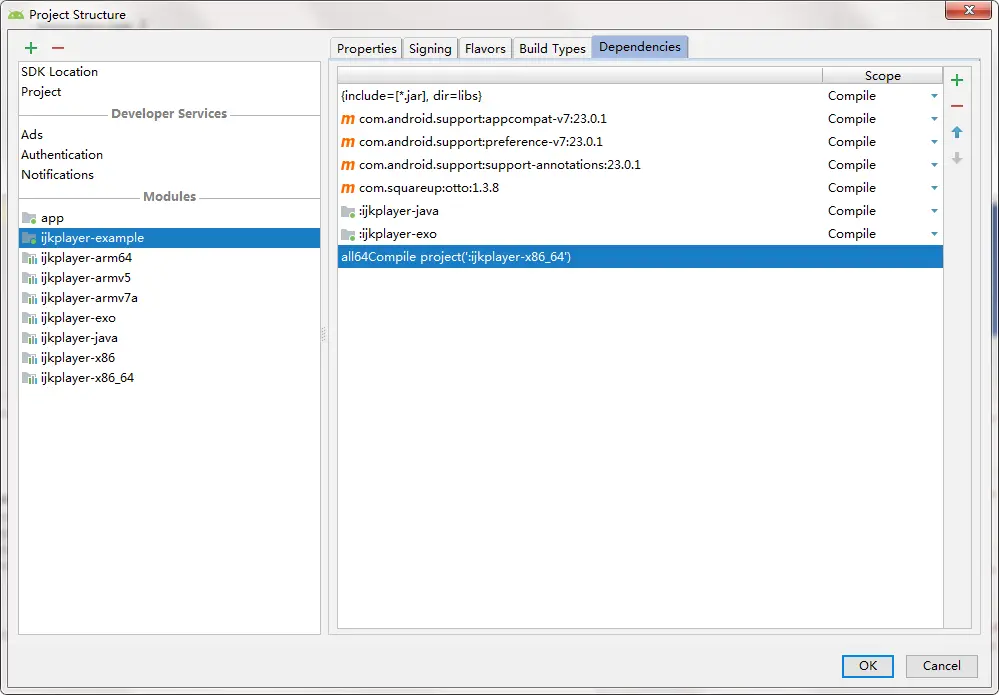
Task: Click the Maven icon beside appcompat-v7 dependency
Action: [347, 119]
